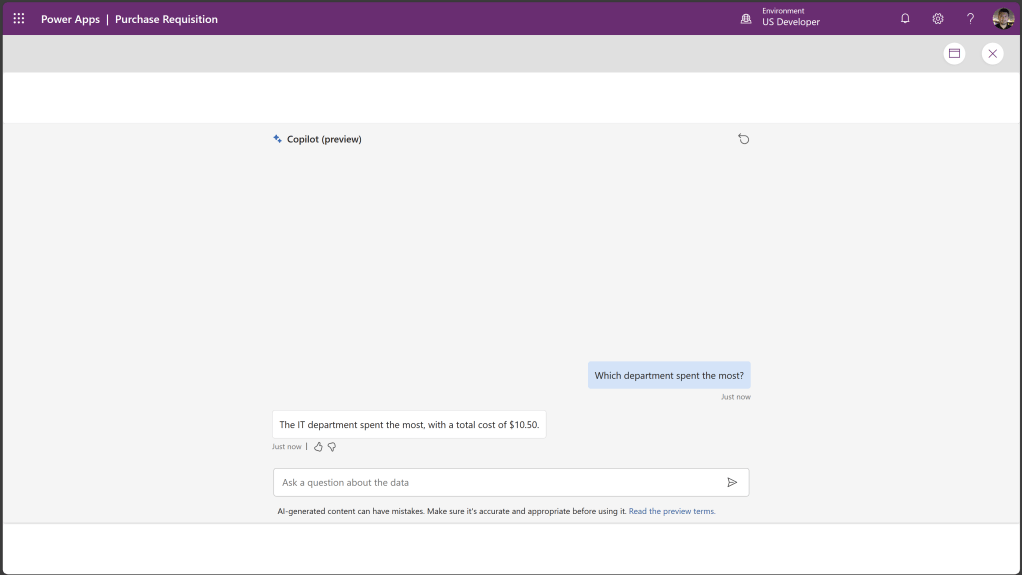This screenshot has height=575, width=1022.
Task: Select the US Developer environment label
Action: [x=790, y=22]
